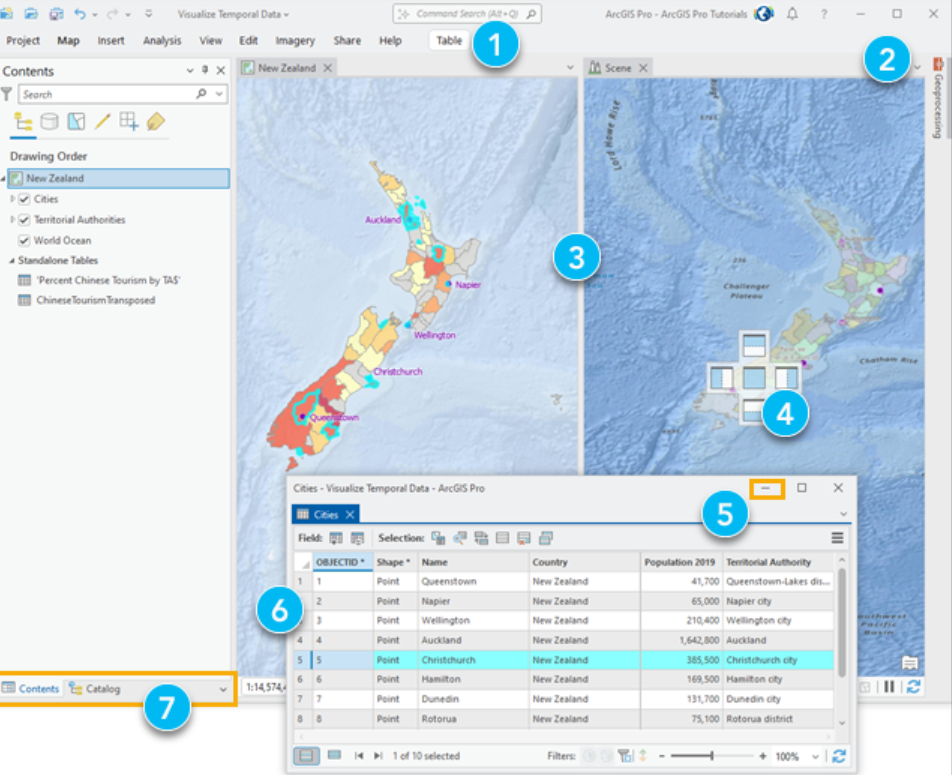
Task: Adjust the table zoom slider
Action: (713, 755)
